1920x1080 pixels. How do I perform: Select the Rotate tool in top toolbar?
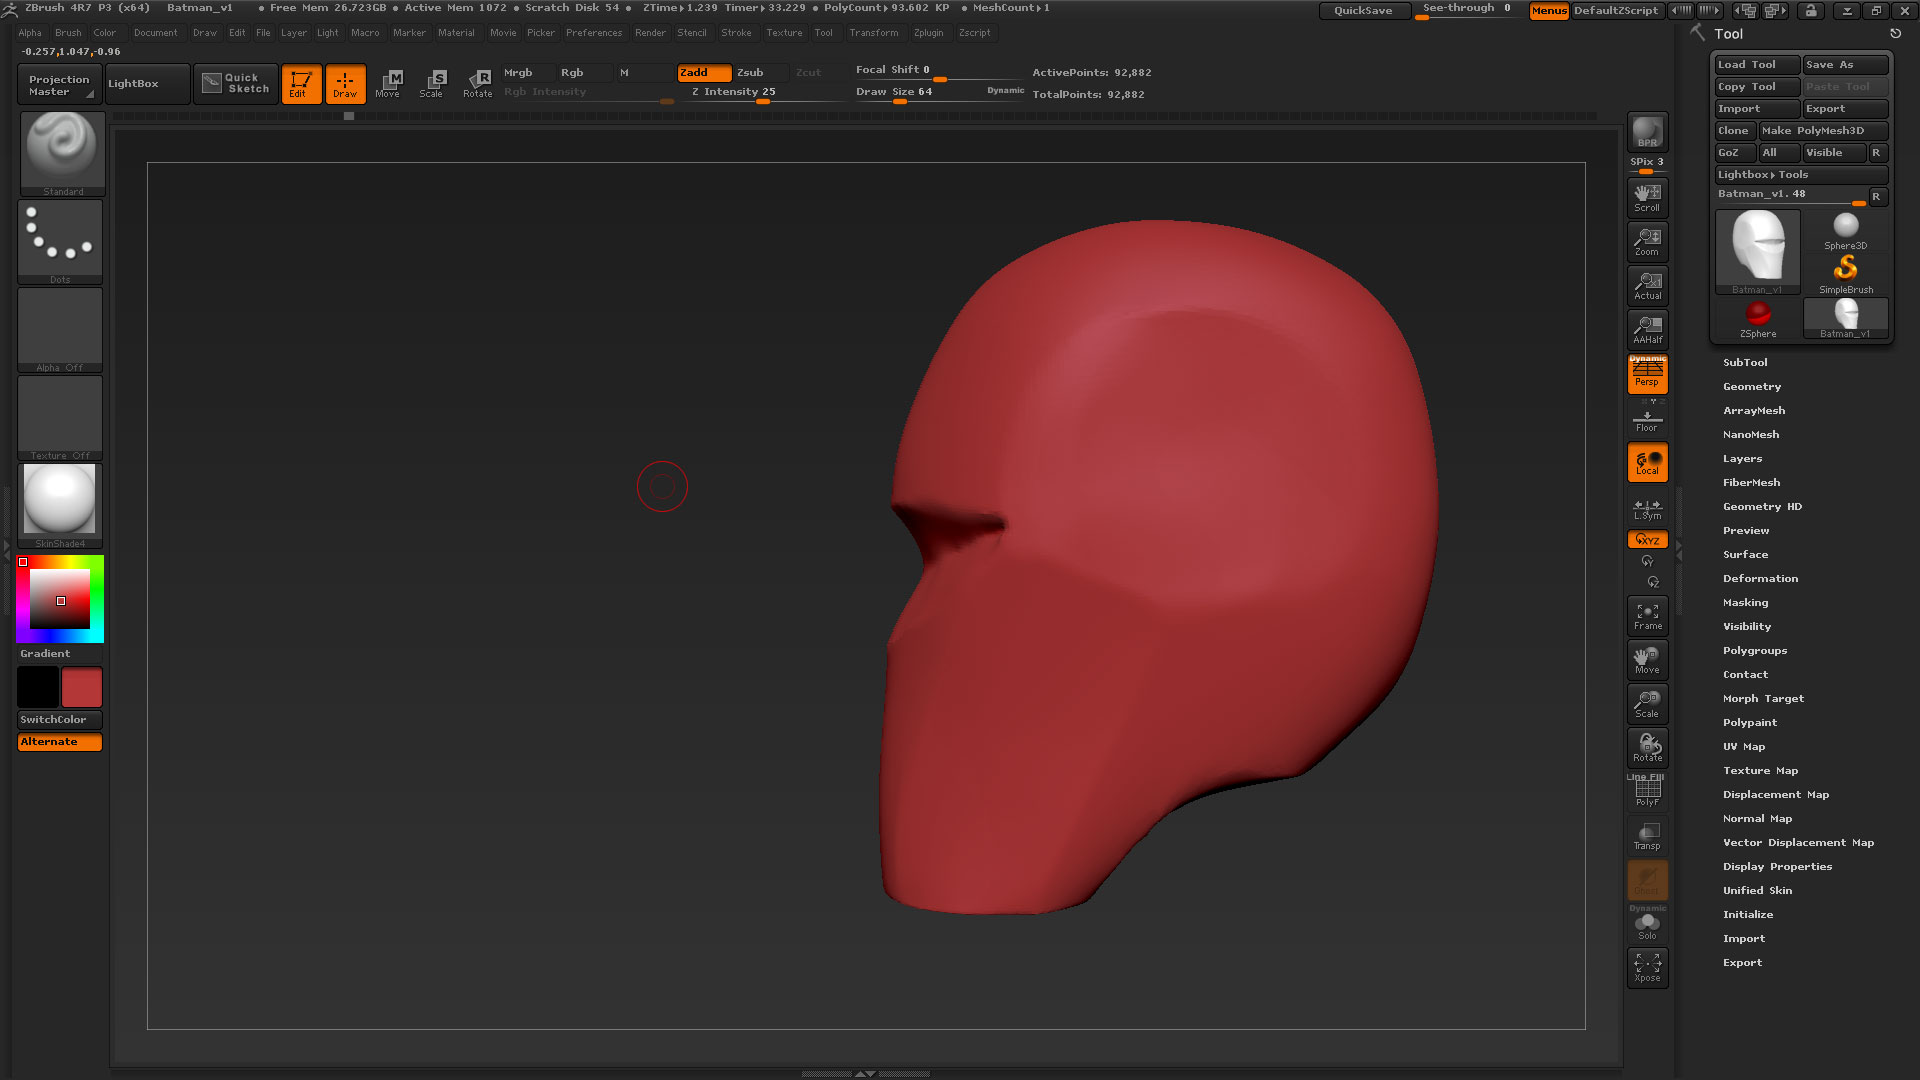tap(478, 84)
